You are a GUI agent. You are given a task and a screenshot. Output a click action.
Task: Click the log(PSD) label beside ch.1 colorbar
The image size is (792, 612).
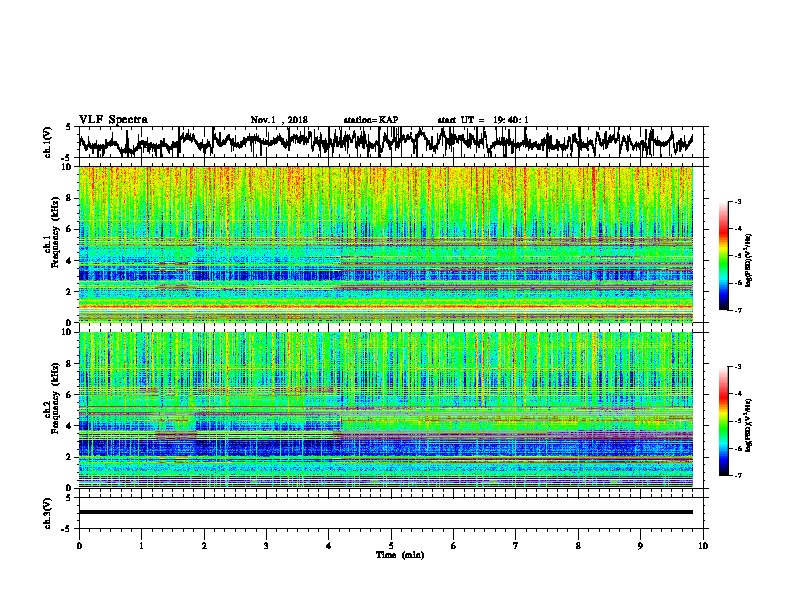749,260
